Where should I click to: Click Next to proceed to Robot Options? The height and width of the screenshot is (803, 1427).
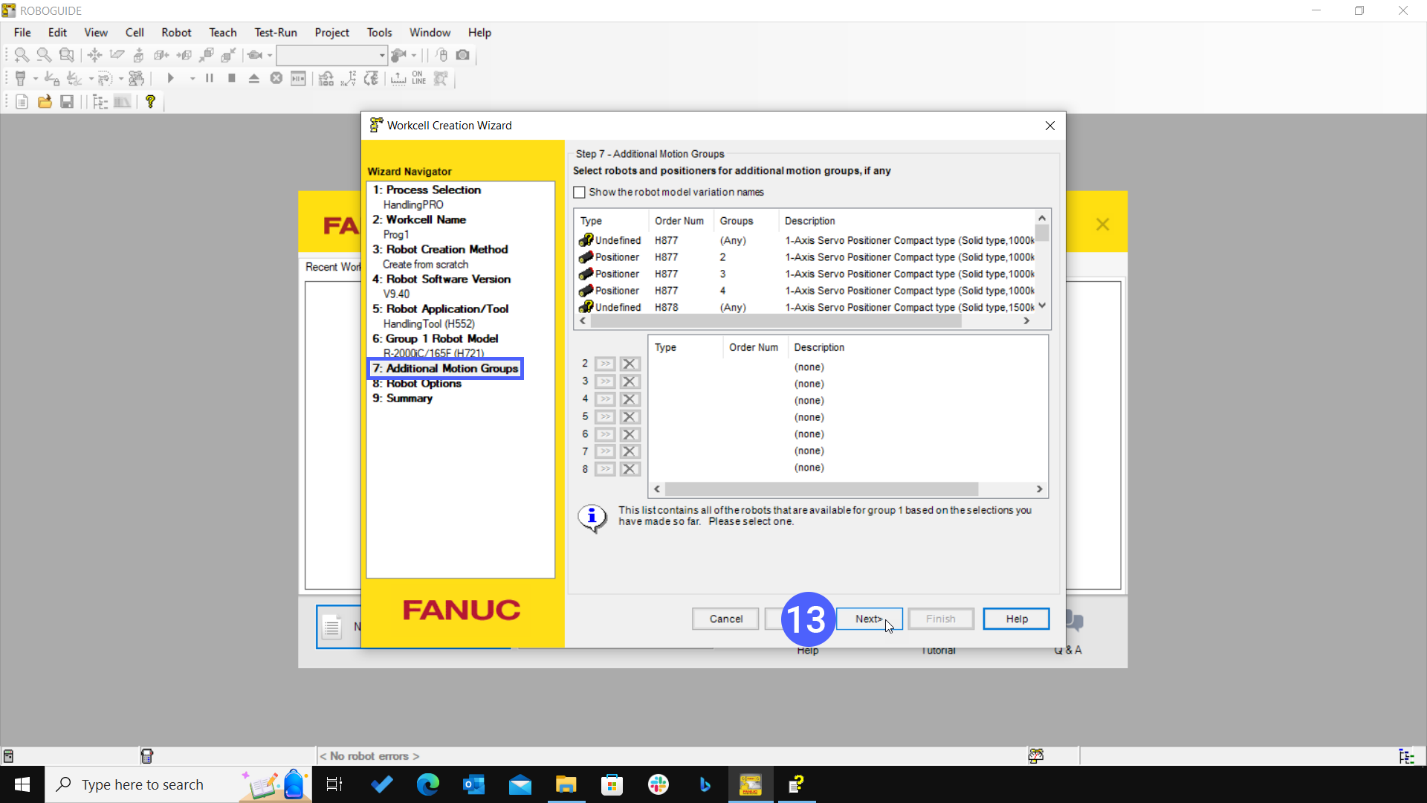868,618
